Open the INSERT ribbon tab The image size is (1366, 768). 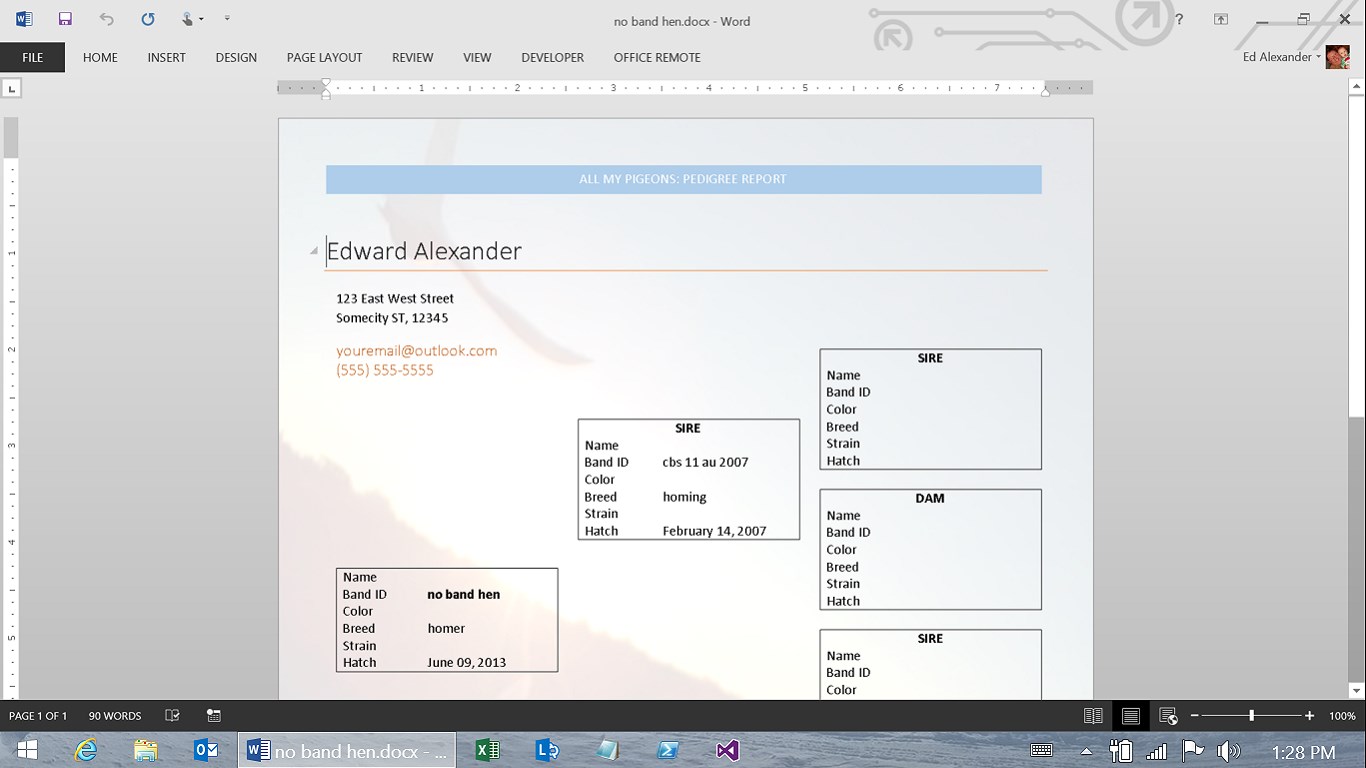point(166,57)
